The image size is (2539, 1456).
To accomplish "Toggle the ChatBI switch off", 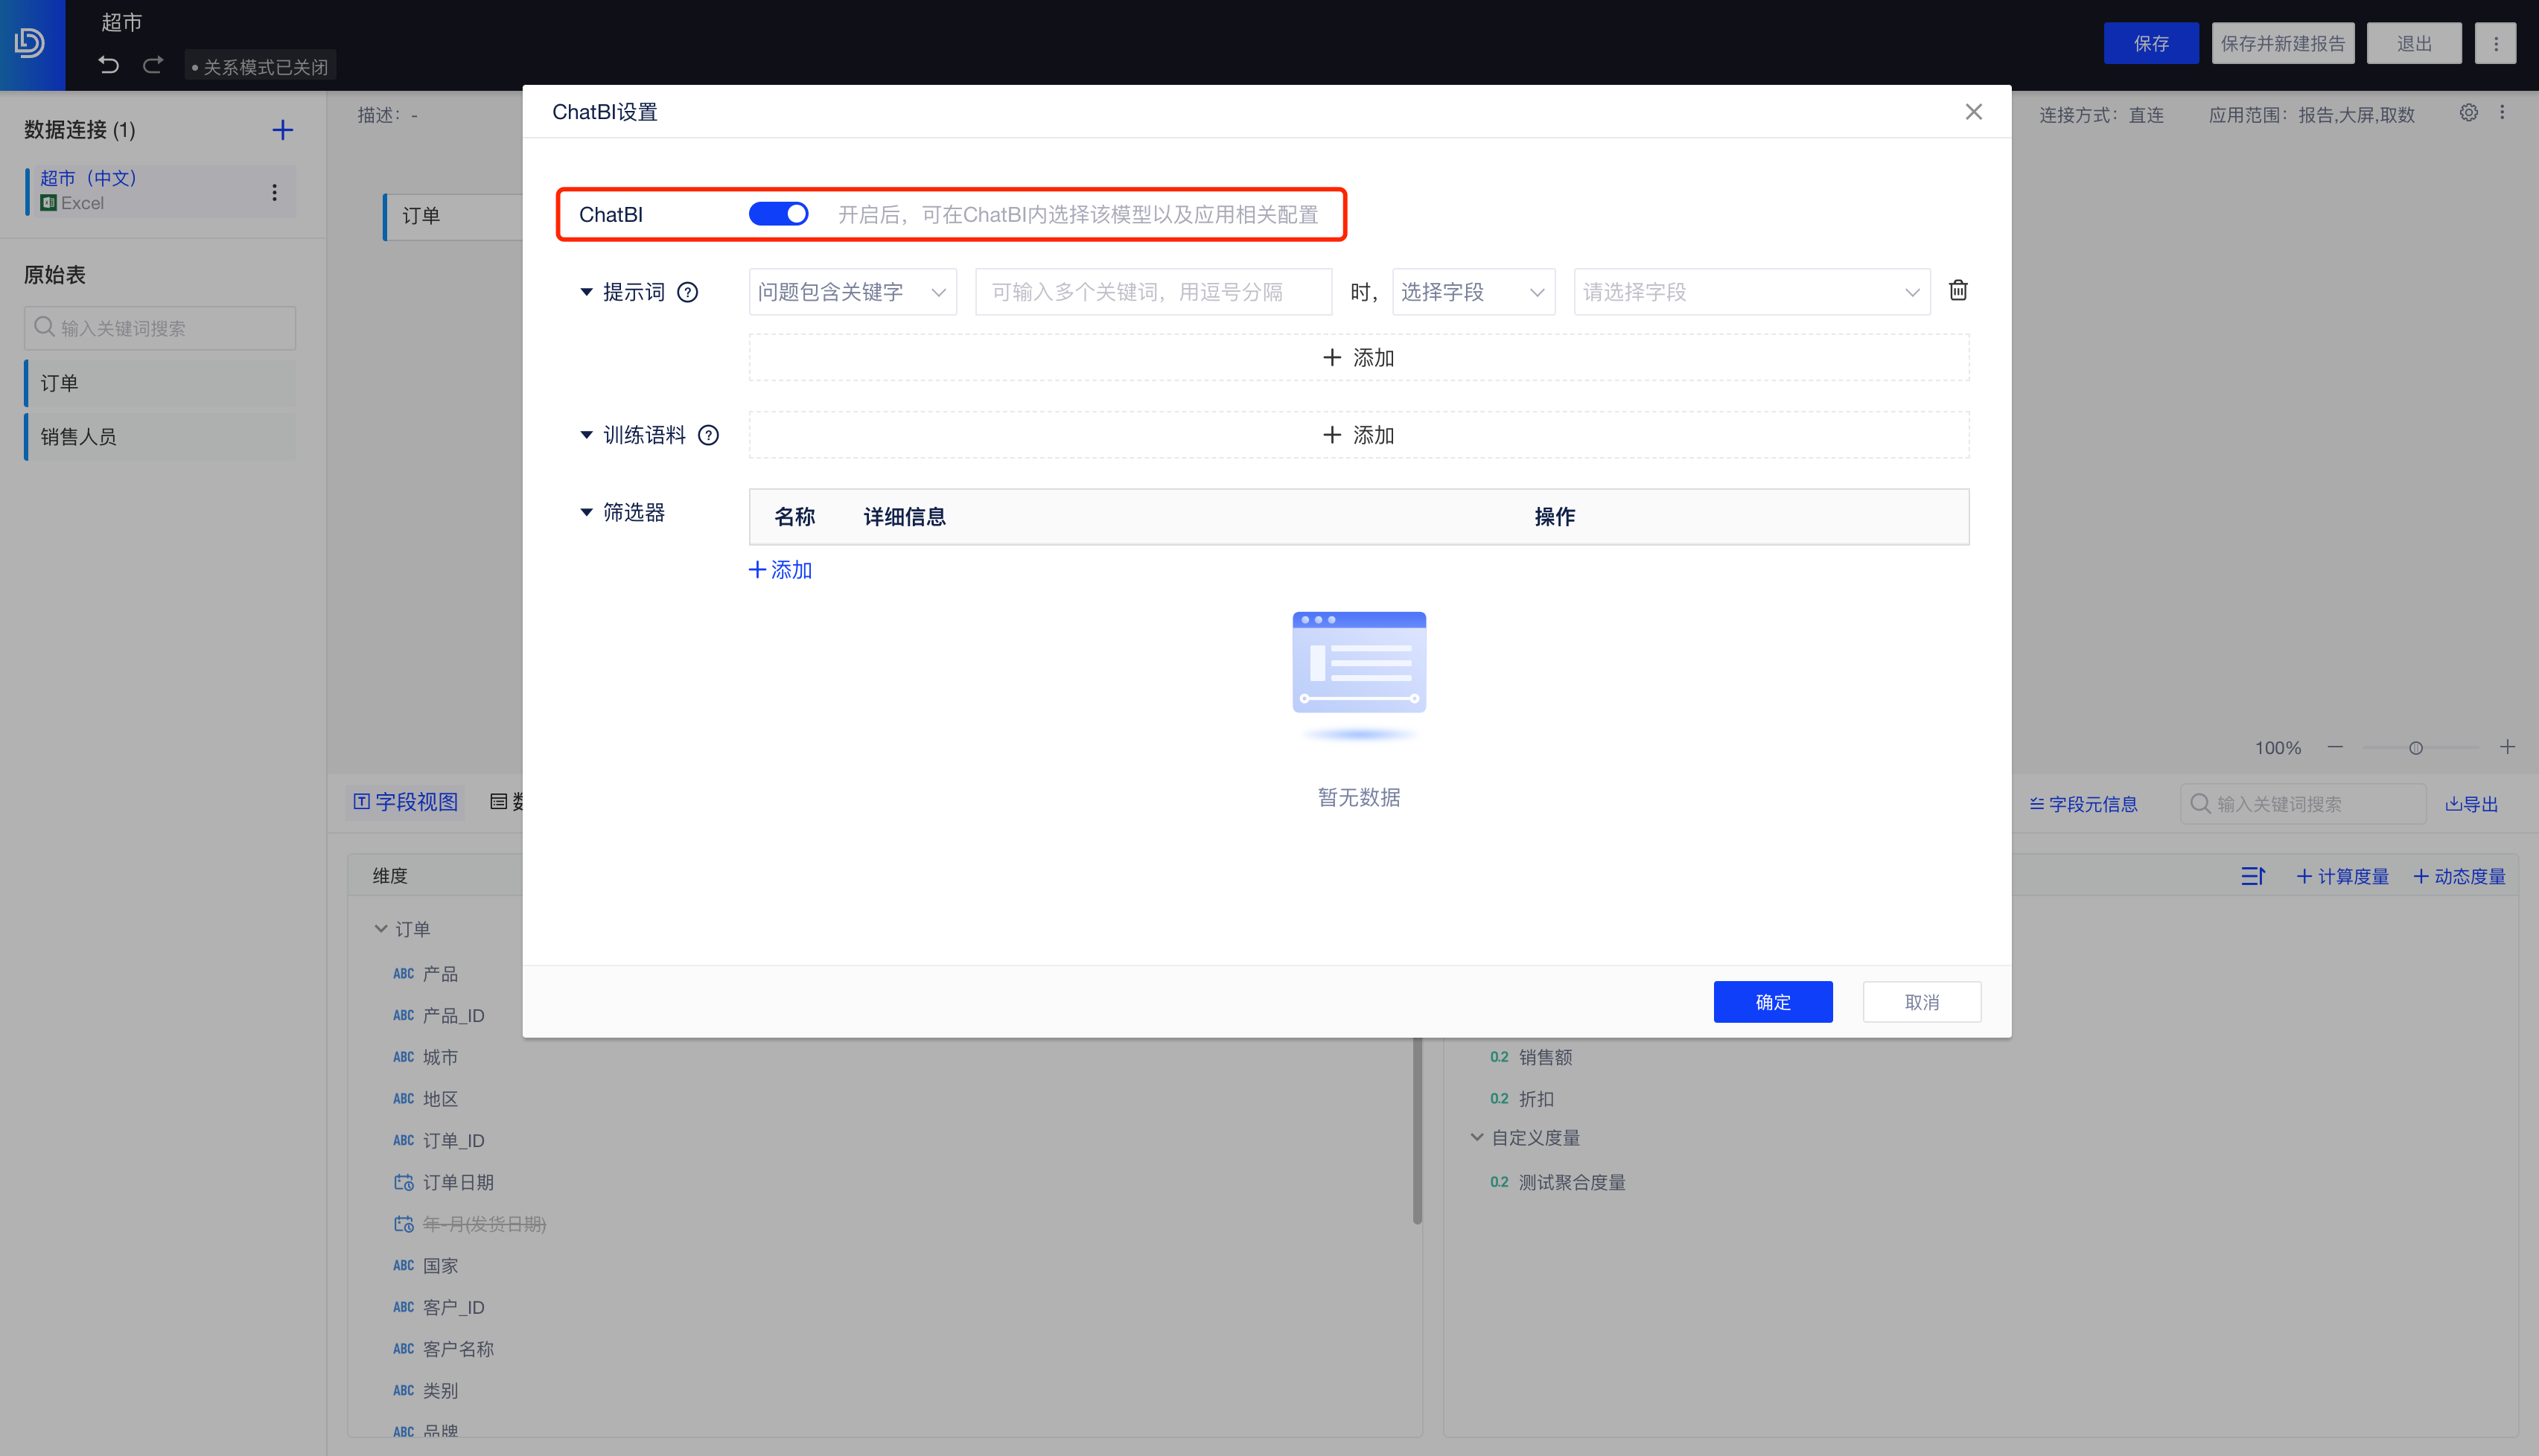I will point(778,214).
